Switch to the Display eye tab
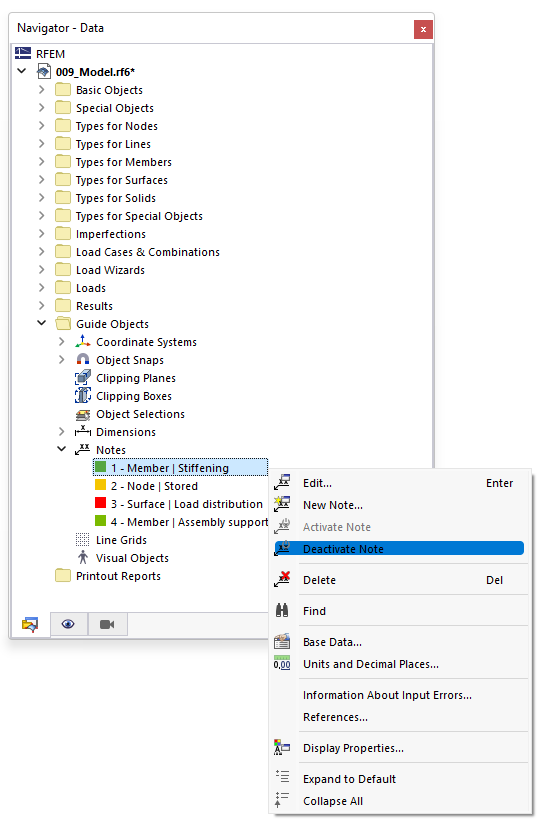The height and width of the screenshot is (832, 546). coord(68,624)
